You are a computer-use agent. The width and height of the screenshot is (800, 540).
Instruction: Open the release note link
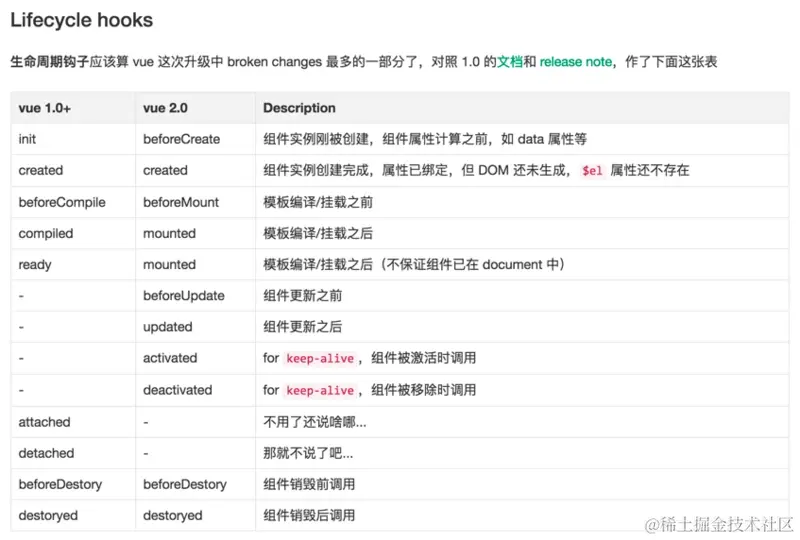pyautogui.click(x=576, y=62)
